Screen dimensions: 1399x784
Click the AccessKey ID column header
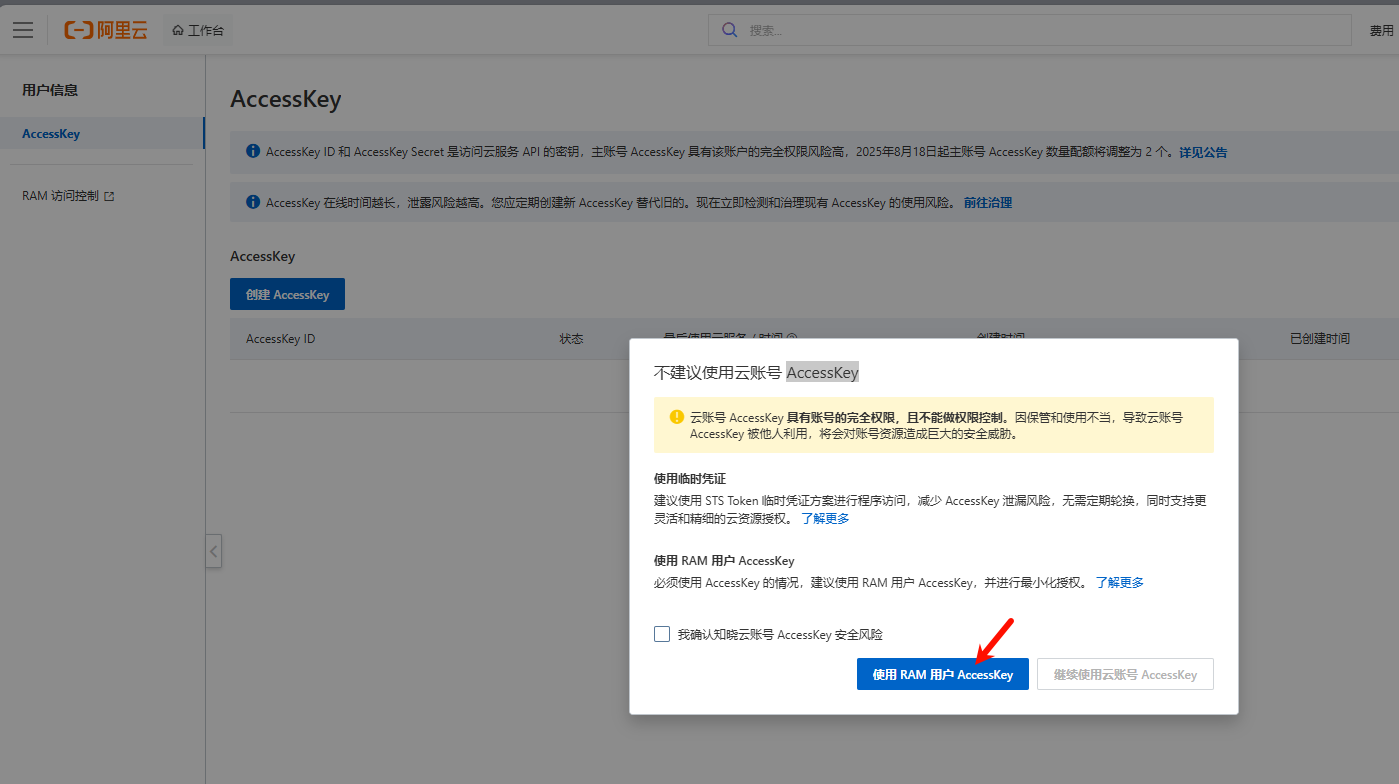[x=280, y=339]
